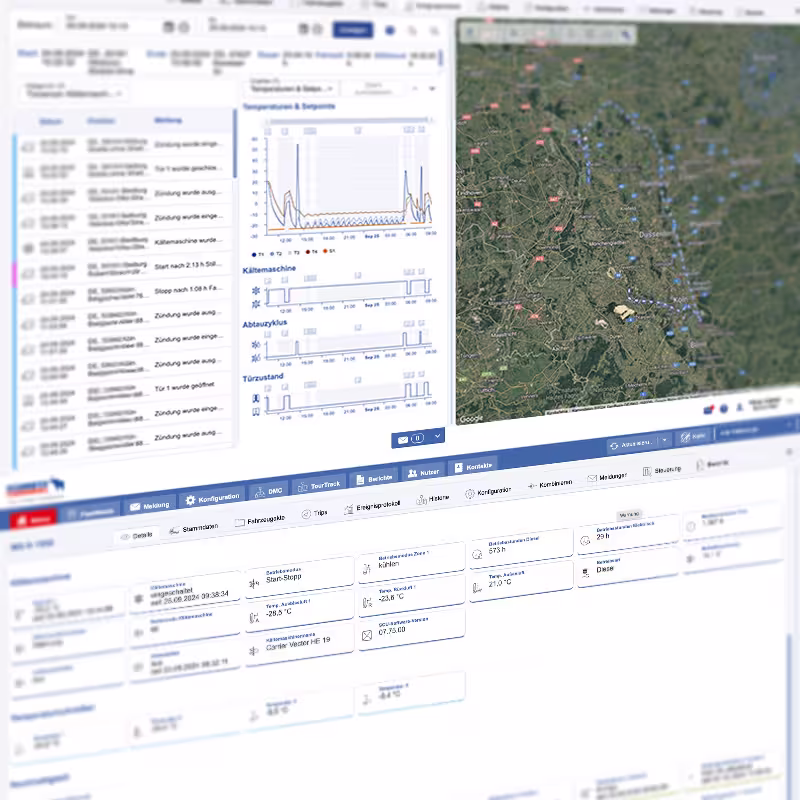The width and height of the screenshot is (800, 800).
Task: Click the blue apply button next to date range
Action: pyautogui.click(x=353, y=30)
